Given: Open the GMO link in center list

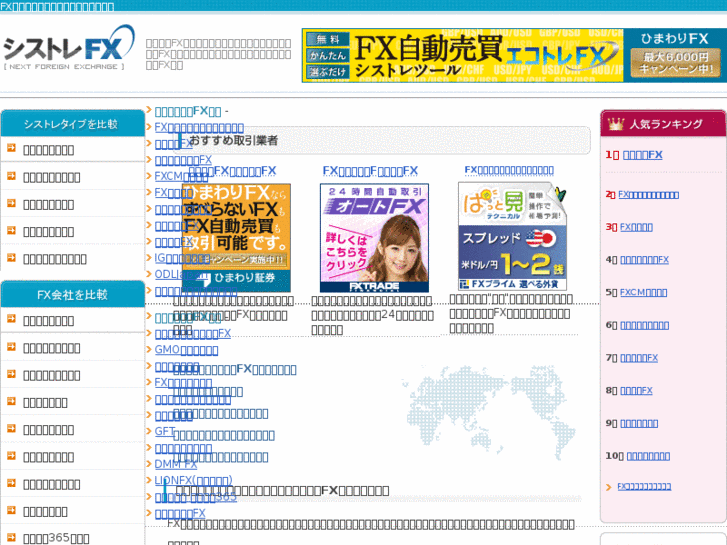Looking at the screenshot, I should click(186, 350).
